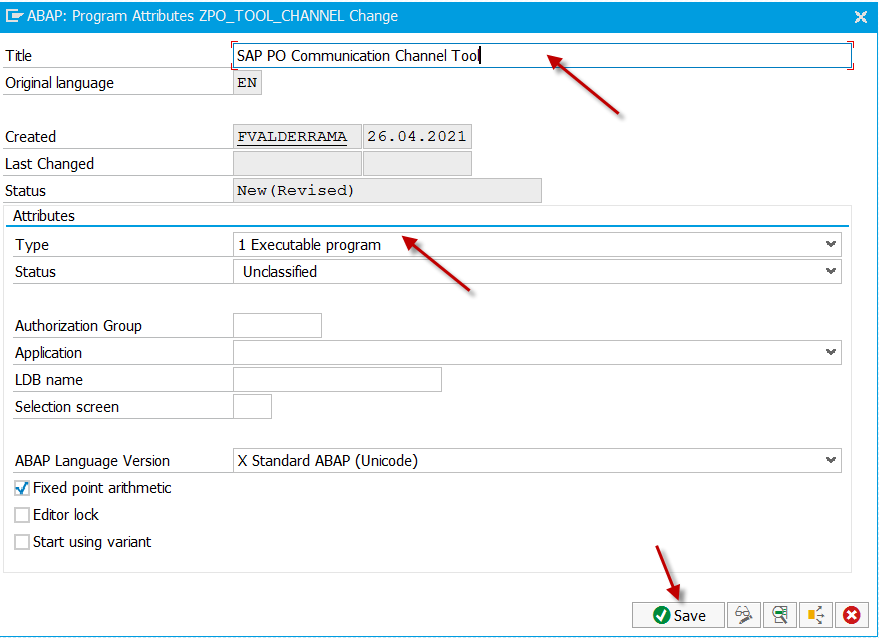Expand the Type dropdown arrow
Image resolution: width=879 pixels, height=638 pixels.
coord(831,244)
